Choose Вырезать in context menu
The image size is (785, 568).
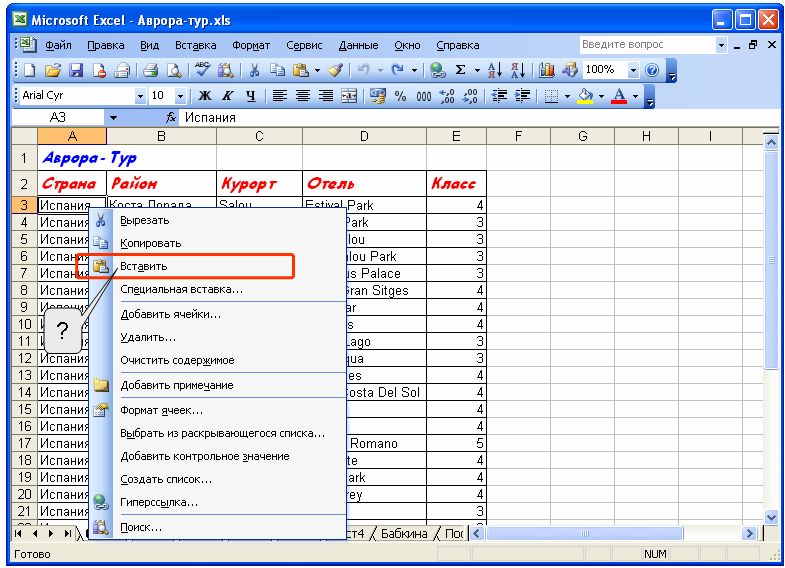click(x=218, y=220)
